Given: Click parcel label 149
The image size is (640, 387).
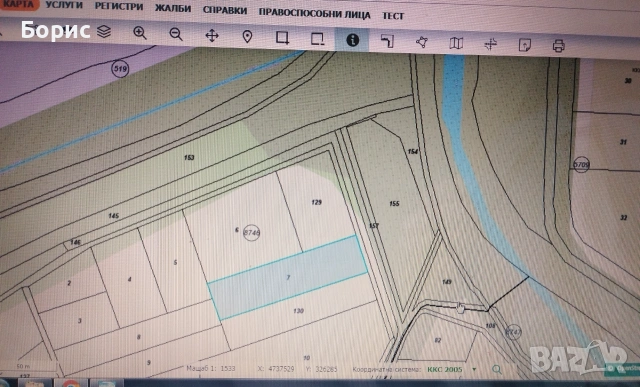Looking at the screenshot, I should pyautogui.click(x=447, y=282).
